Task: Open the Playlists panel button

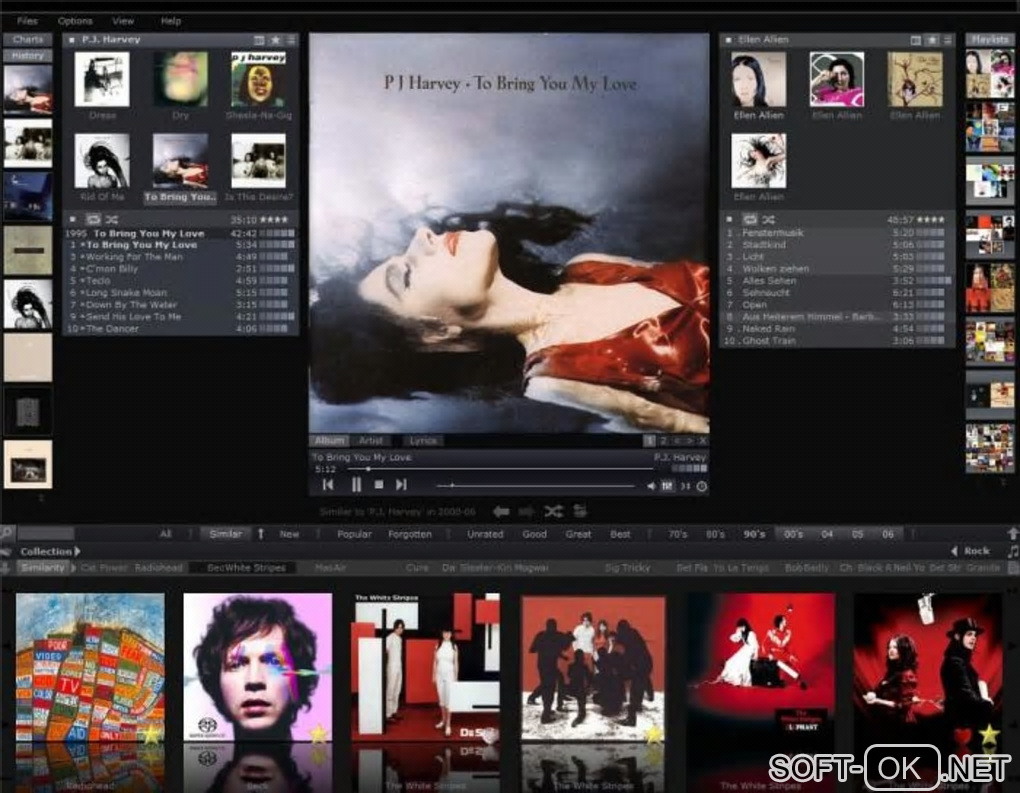Action: click(x=989, y=40)
